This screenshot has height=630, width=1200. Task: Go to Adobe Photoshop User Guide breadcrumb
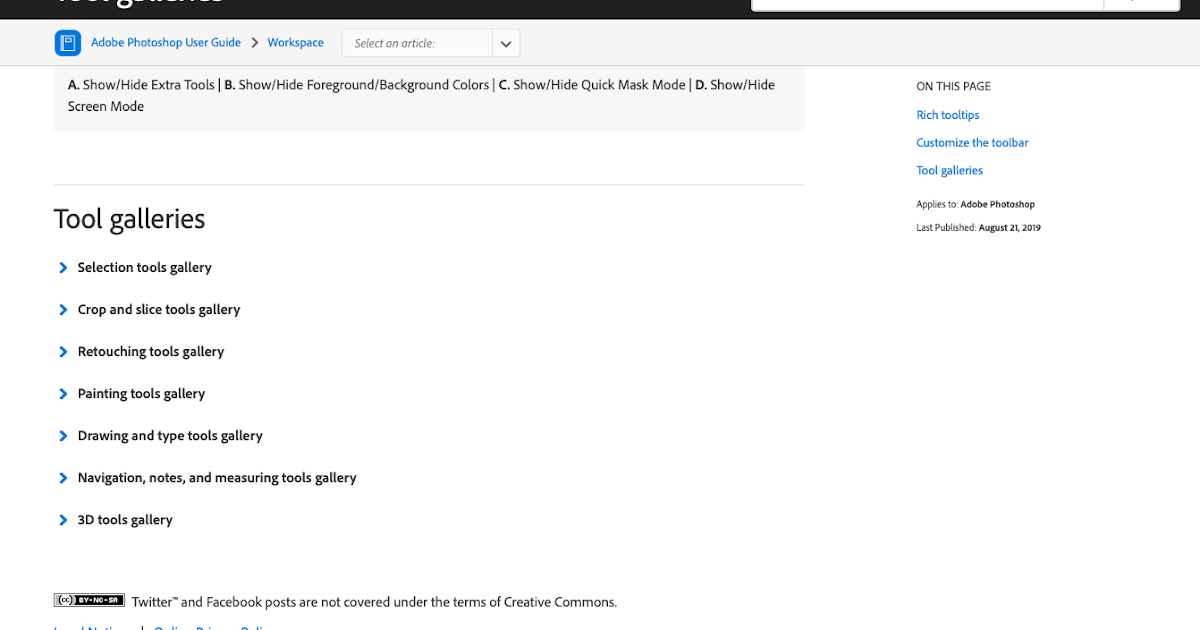click(x=166, y=43)
